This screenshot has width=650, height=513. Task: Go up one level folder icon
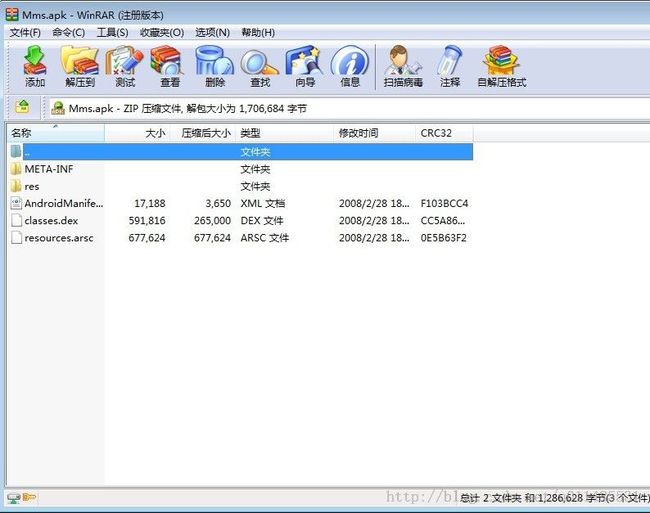23,107
